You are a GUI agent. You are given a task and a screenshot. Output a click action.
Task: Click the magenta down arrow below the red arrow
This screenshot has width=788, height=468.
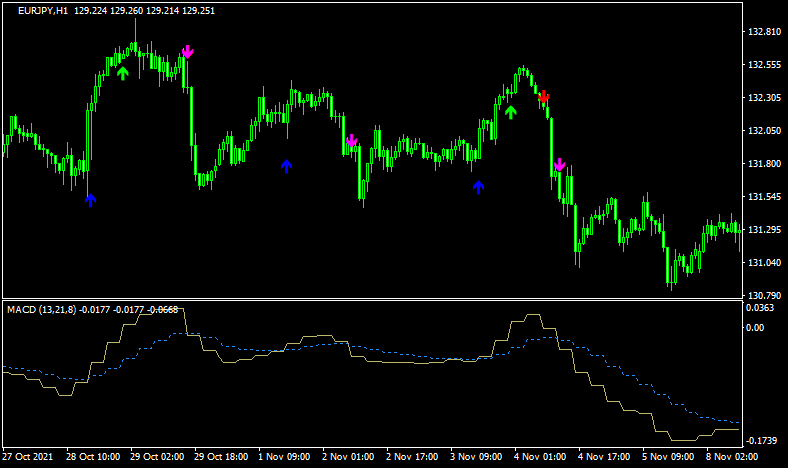559,164
